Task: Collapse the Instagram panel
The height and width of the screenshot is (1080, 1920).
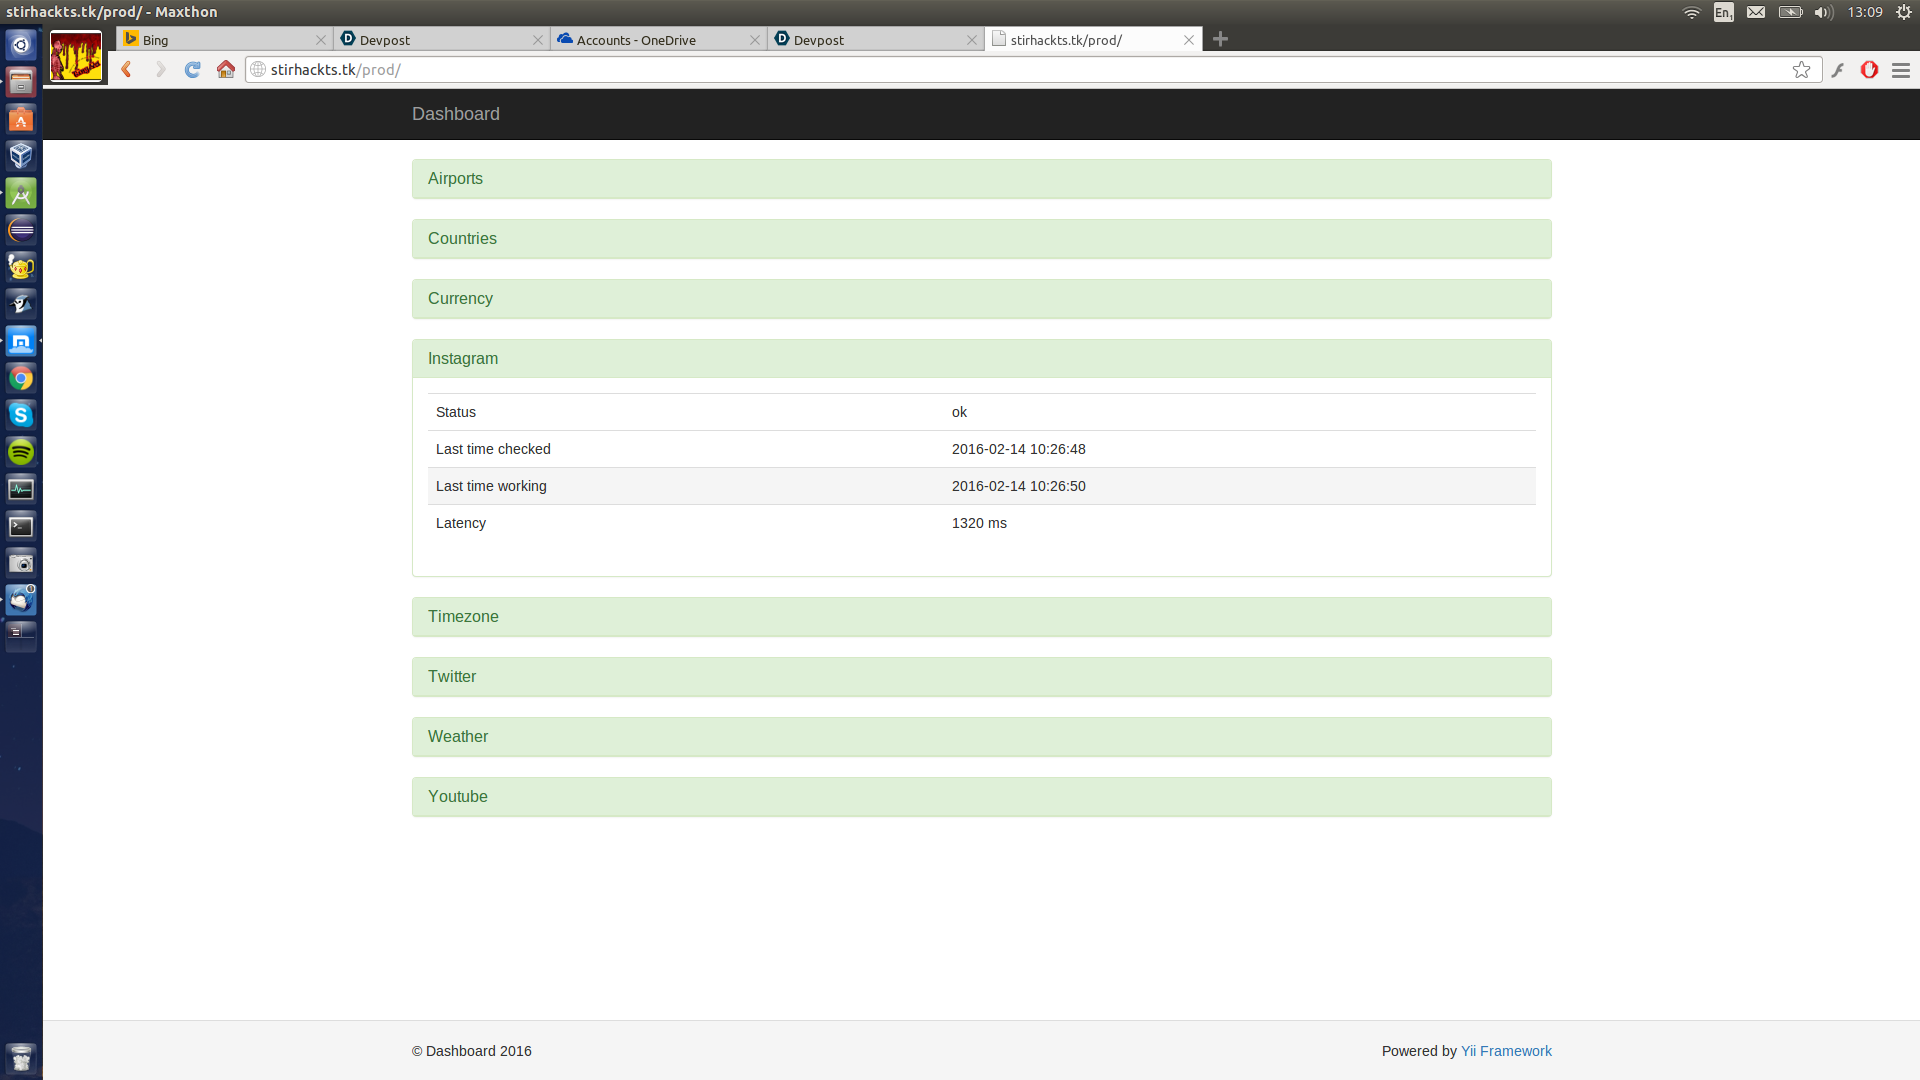Action: click(463, 359)
